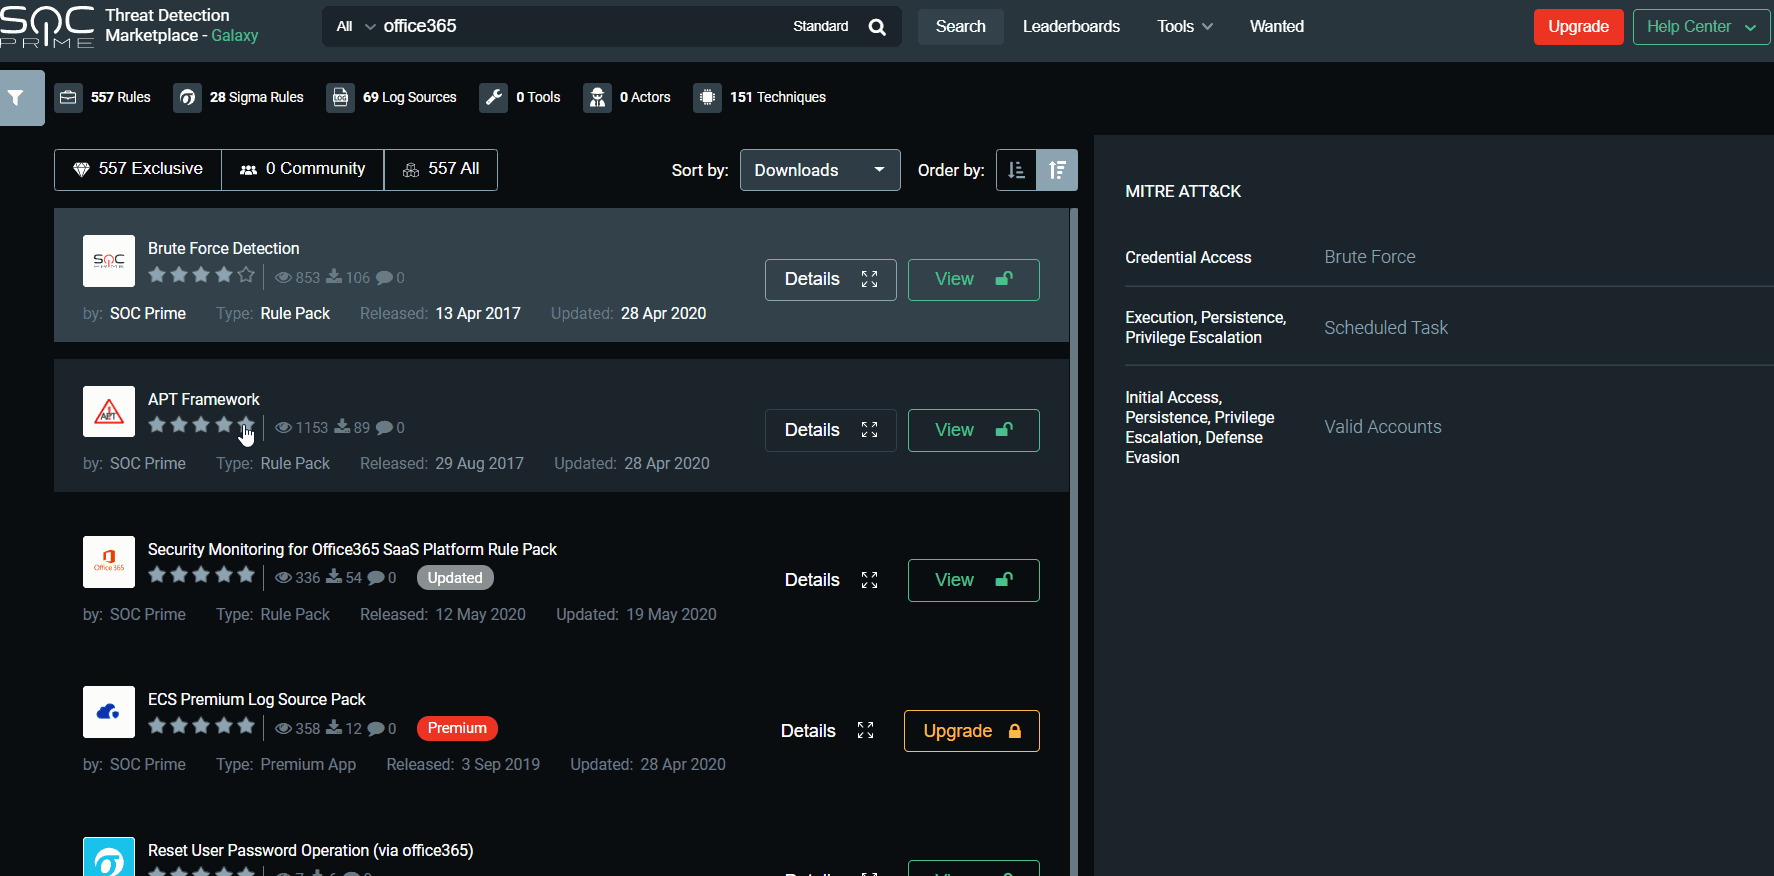Click ECS Premium Log Source Pack logo
Image resolution: width=1774 pixels, height=876 pixels.
(x=109, y=712)
